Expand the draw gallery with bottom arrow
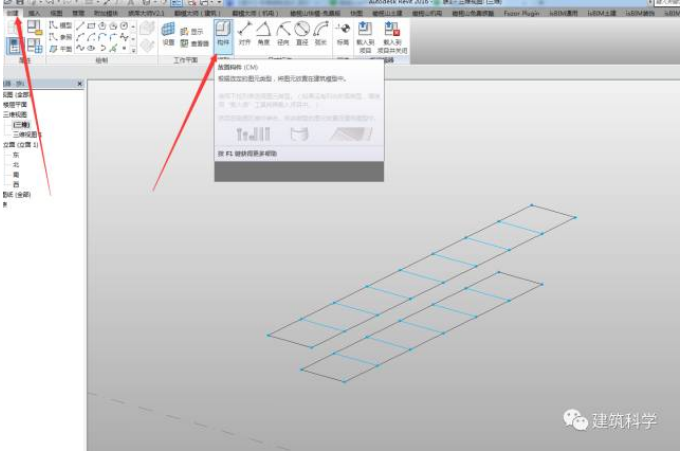Viewport: 685px width, 454px height. click(x=133, y=50)
